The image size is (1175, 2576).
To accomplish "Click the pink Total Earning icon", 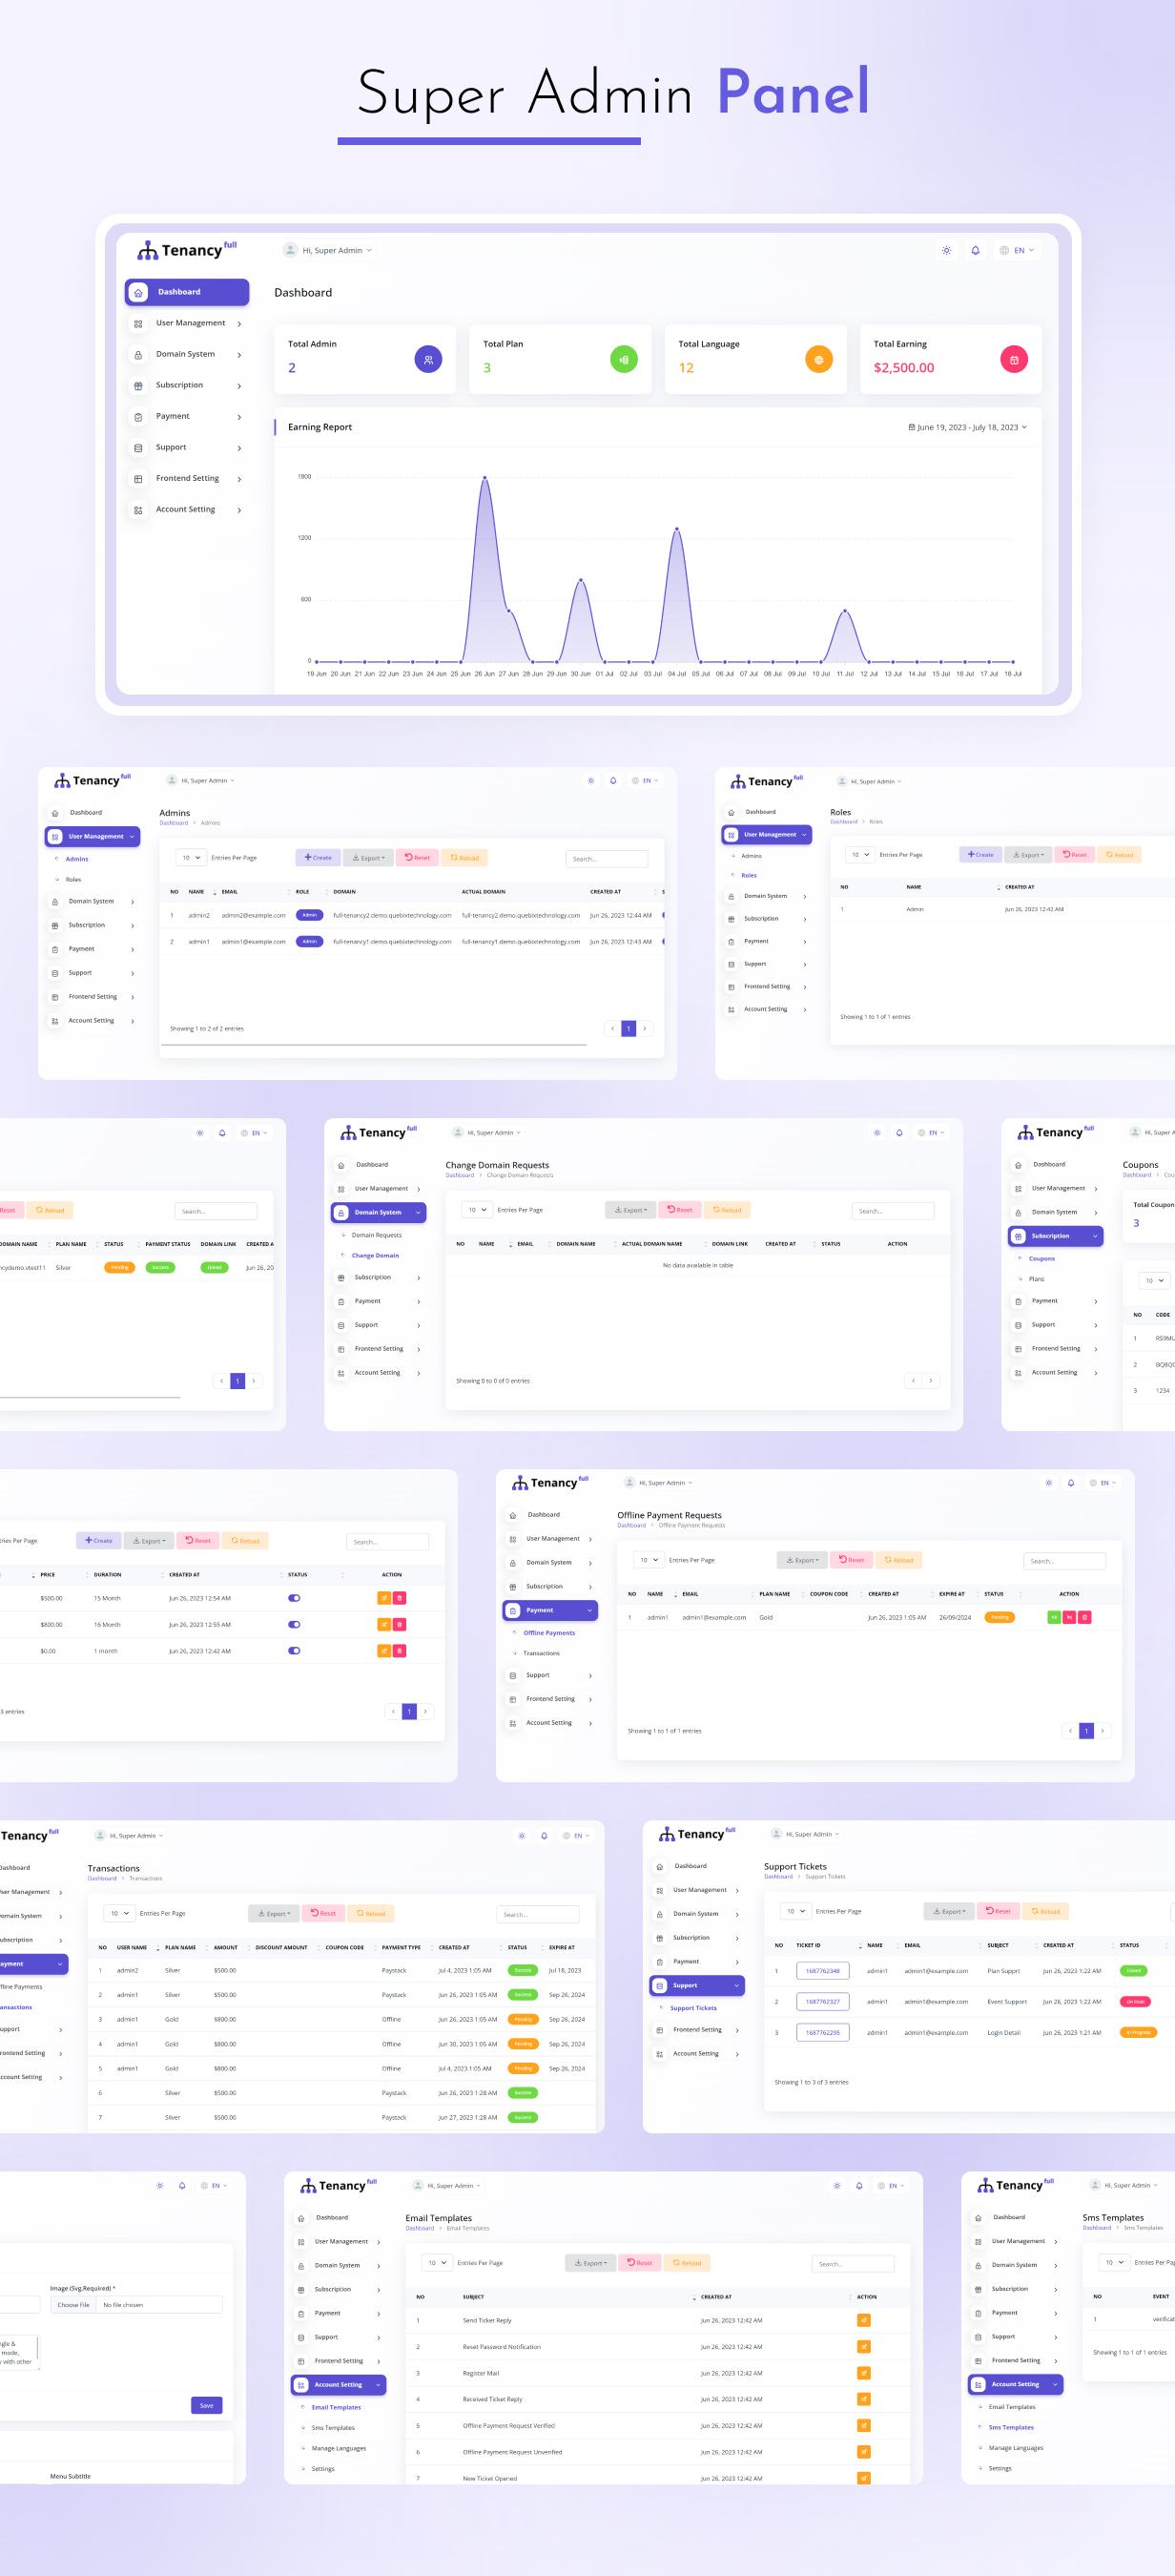I will [x=1014, y=359].
